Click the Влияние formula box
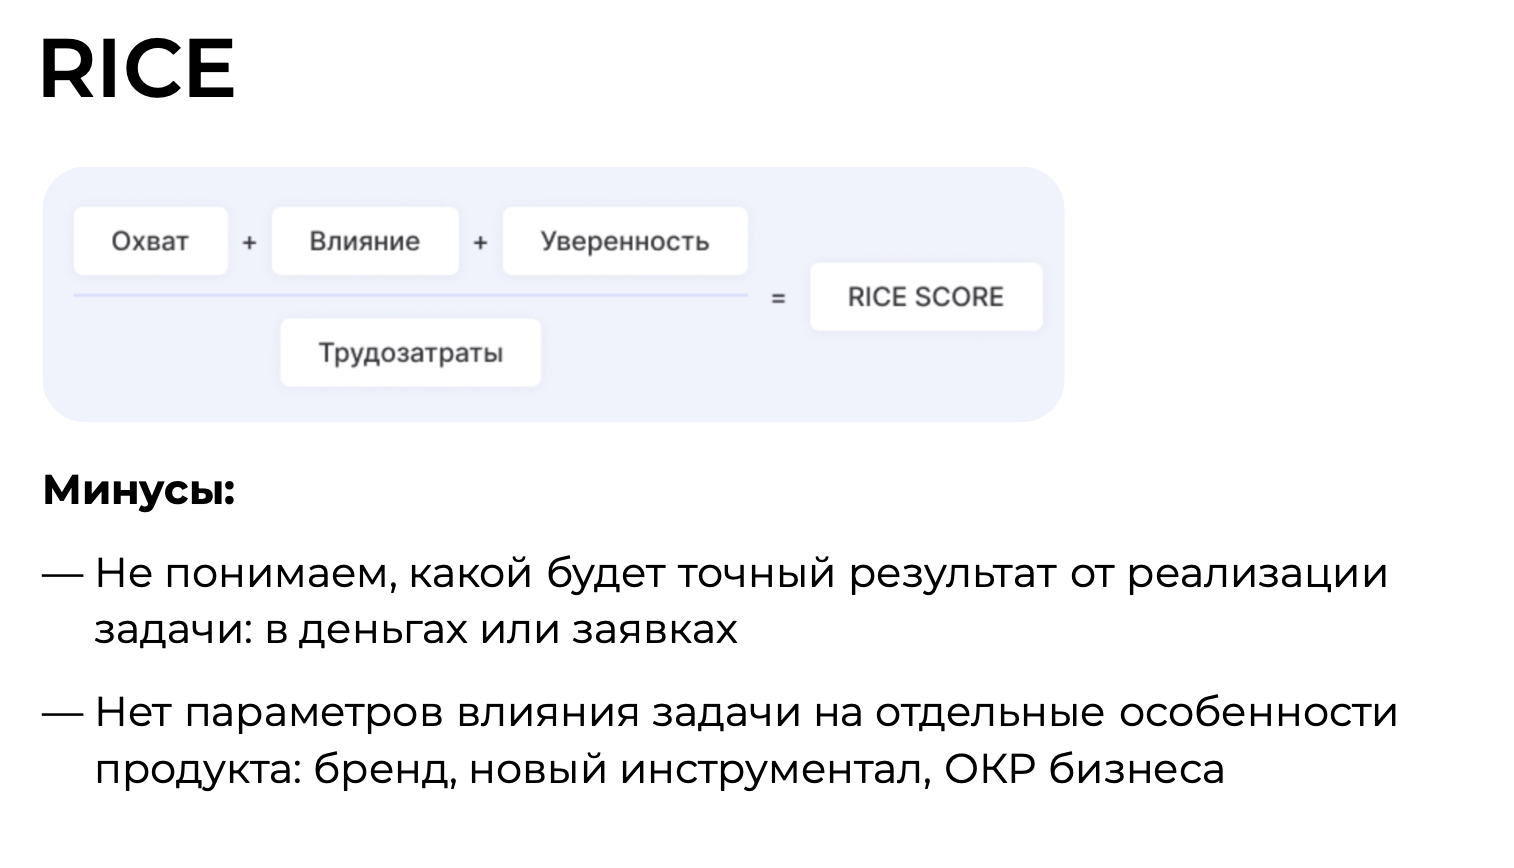The height and width of the screenshot is (868, 1514). point(365,241)
